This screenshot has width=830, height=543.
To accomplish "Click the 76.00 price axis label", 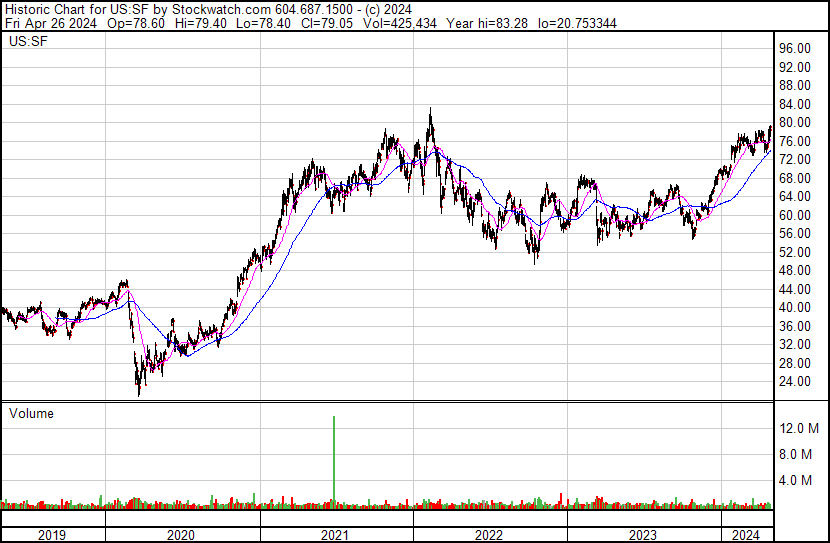I will (795, 141).
